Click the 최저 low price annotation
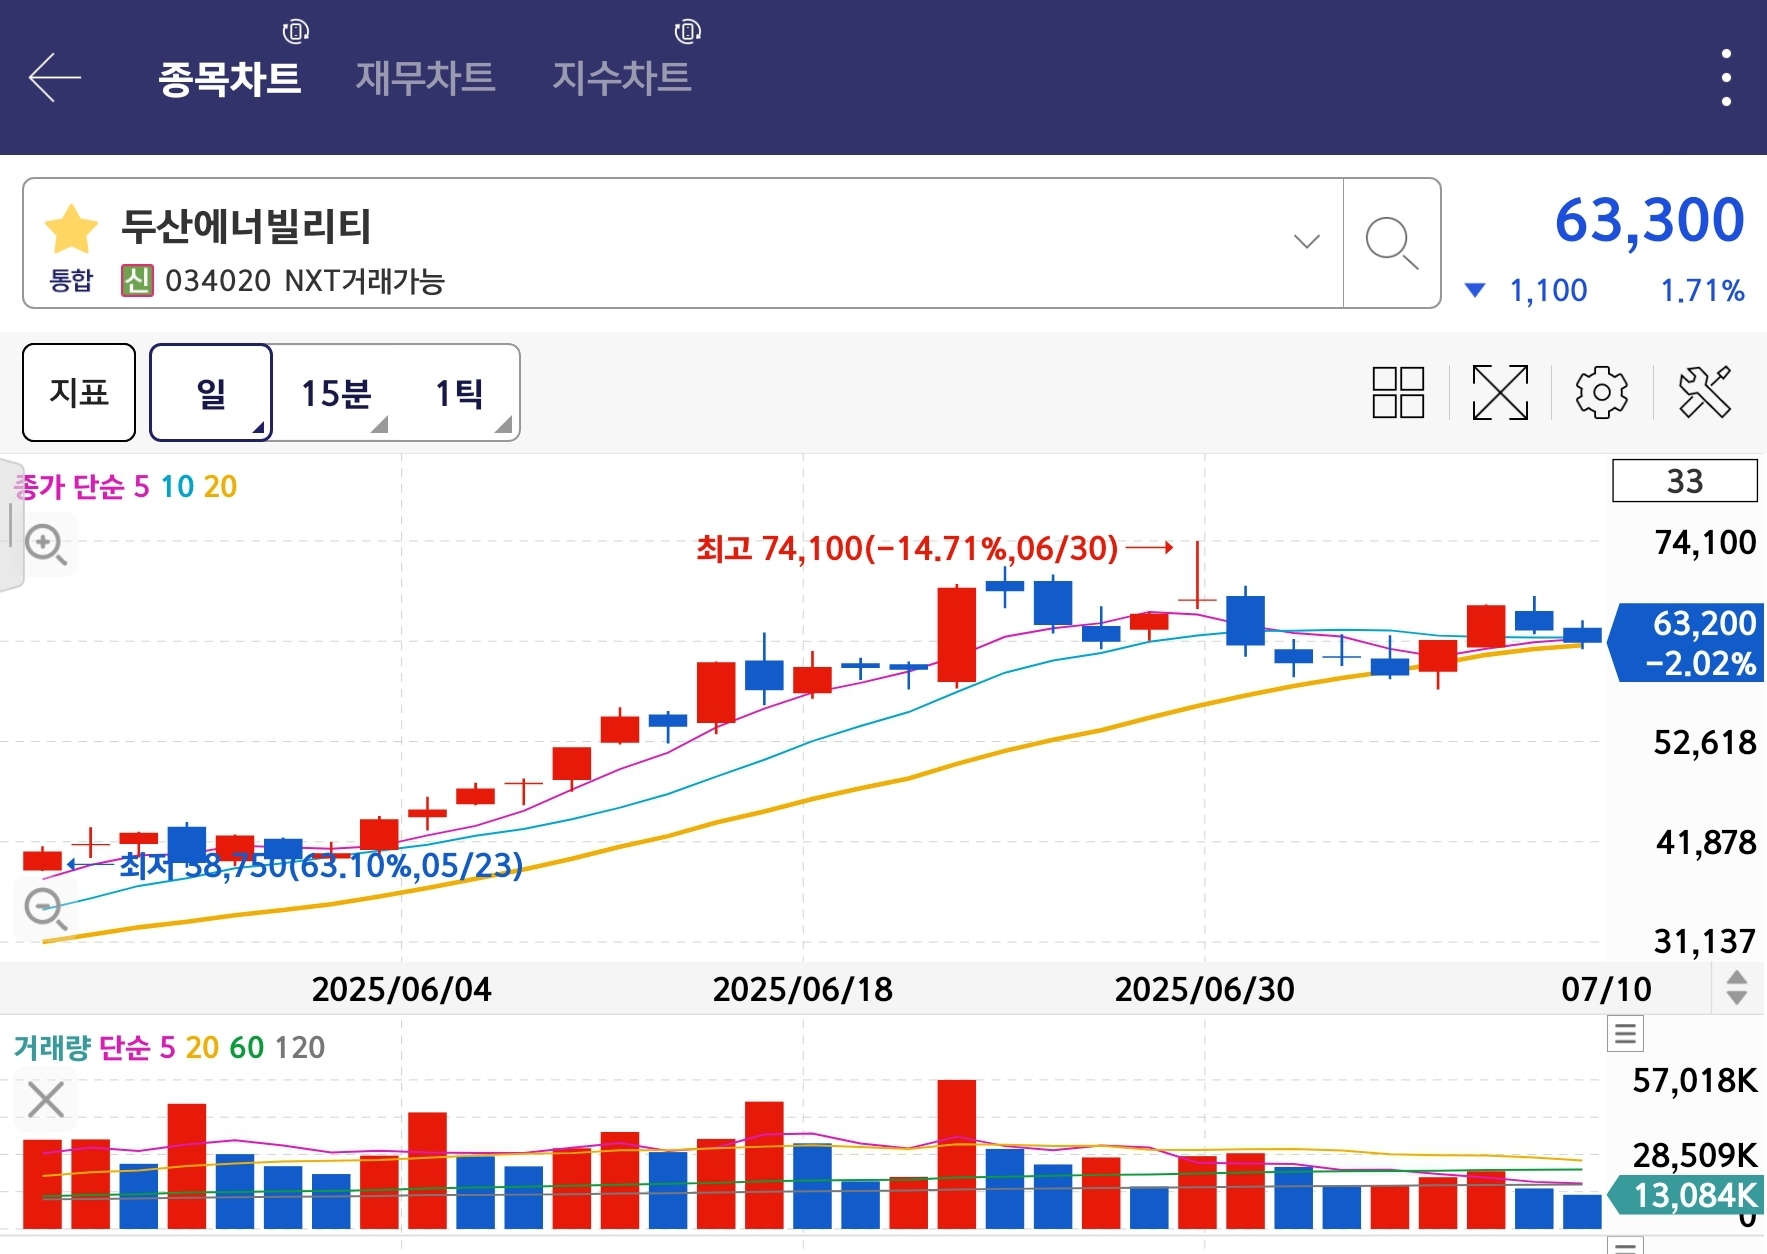1767x1254 pixels. (x=321, y=865)
